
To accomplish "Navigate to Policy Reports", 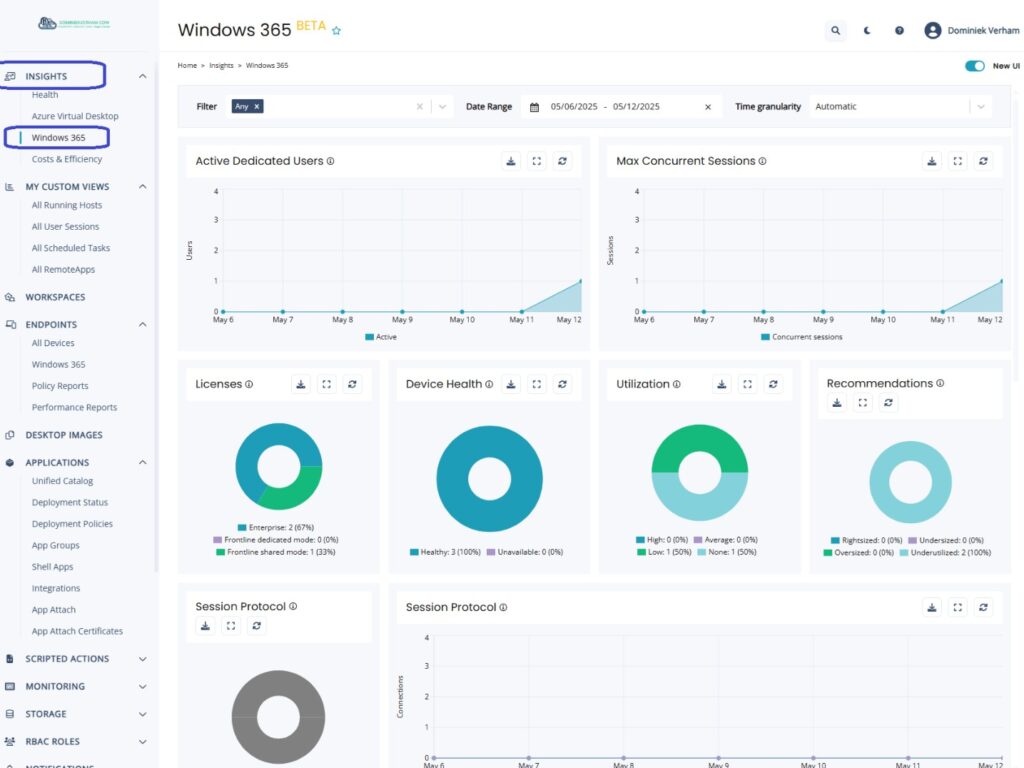I will (59, 386).
